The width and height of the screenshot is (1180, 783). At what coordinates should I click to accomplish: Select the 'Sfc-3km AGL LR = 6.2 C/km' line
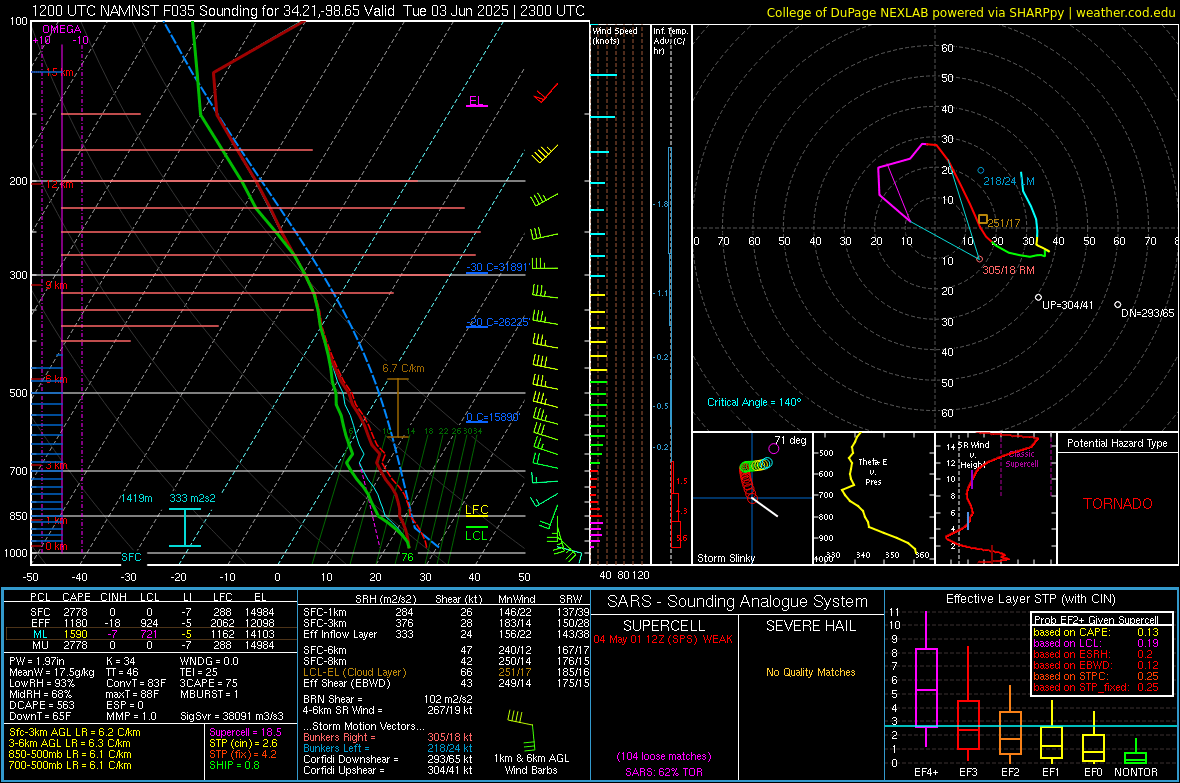[x=75, y=733]
